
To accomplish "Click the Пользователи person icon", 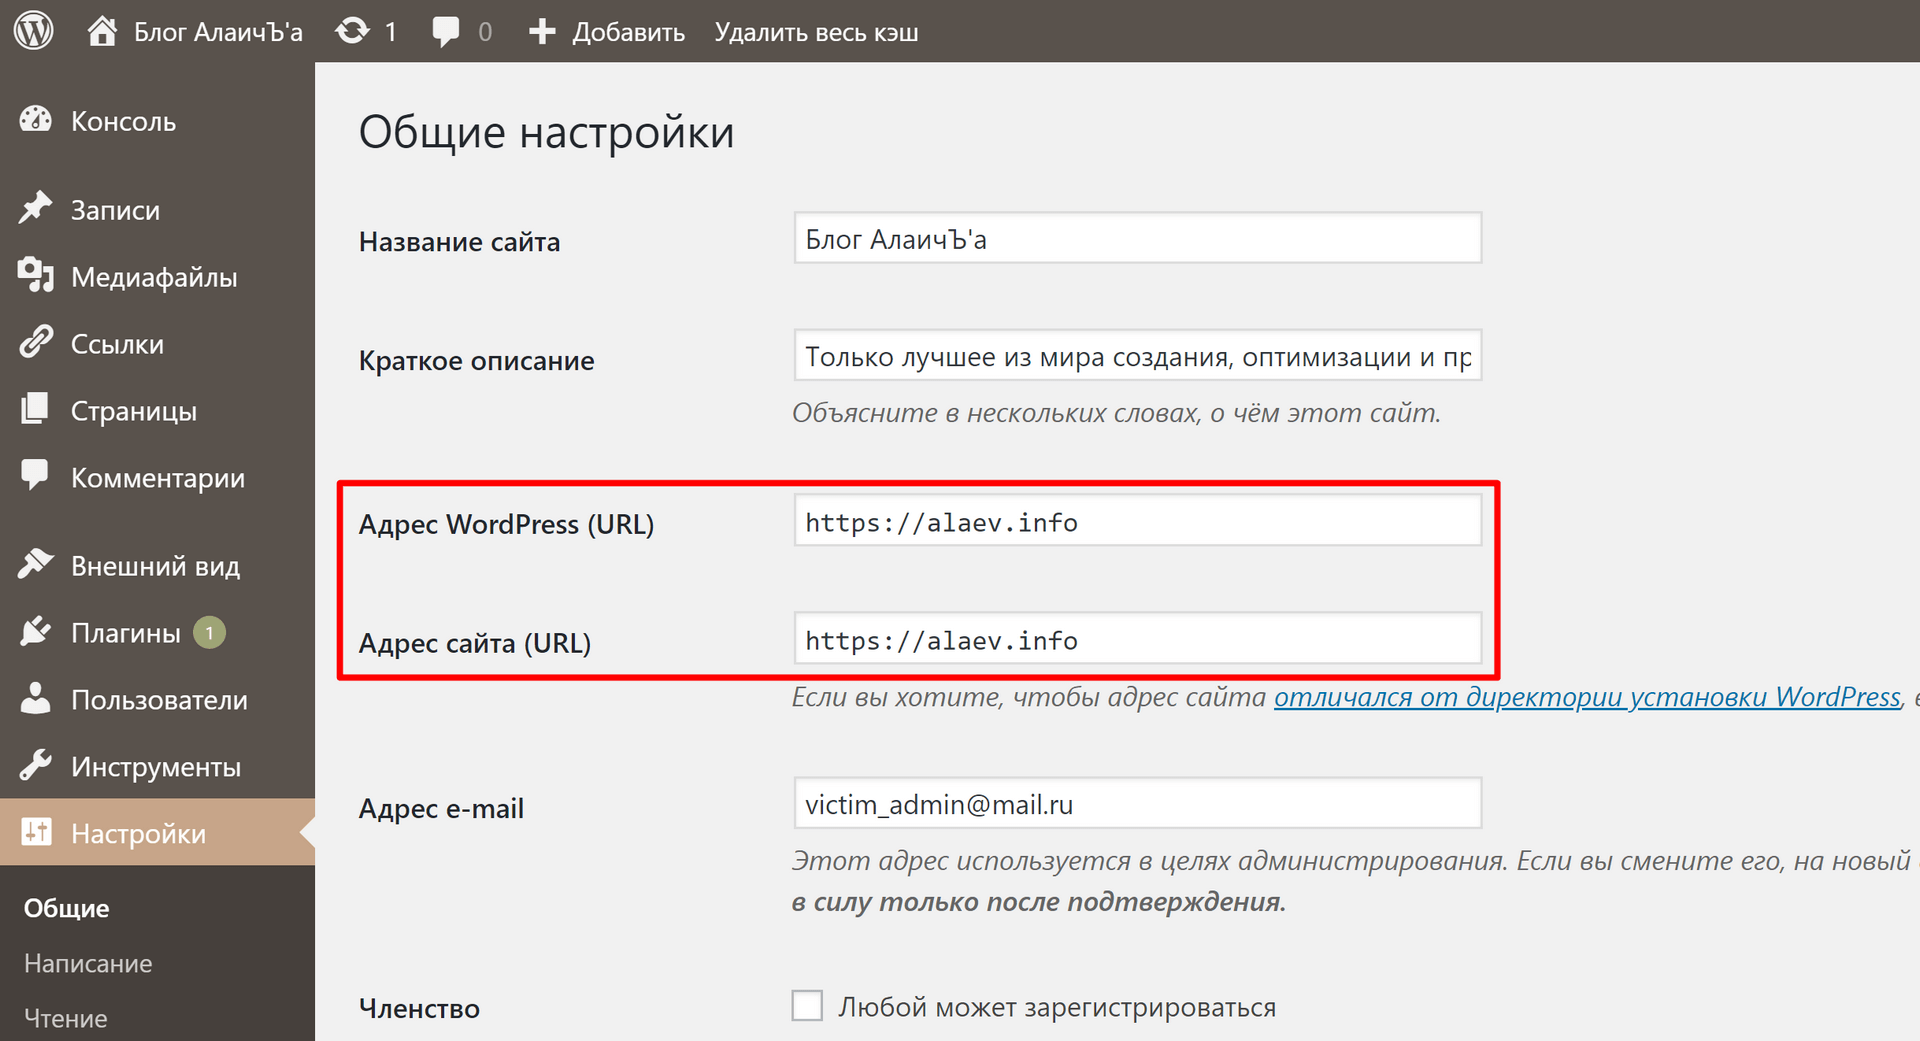I will [36, 699].
